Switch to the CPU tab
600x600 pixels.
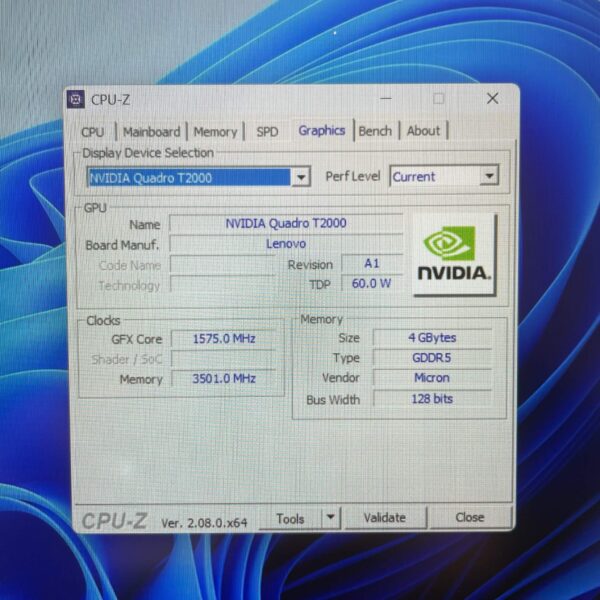point(93,132)
